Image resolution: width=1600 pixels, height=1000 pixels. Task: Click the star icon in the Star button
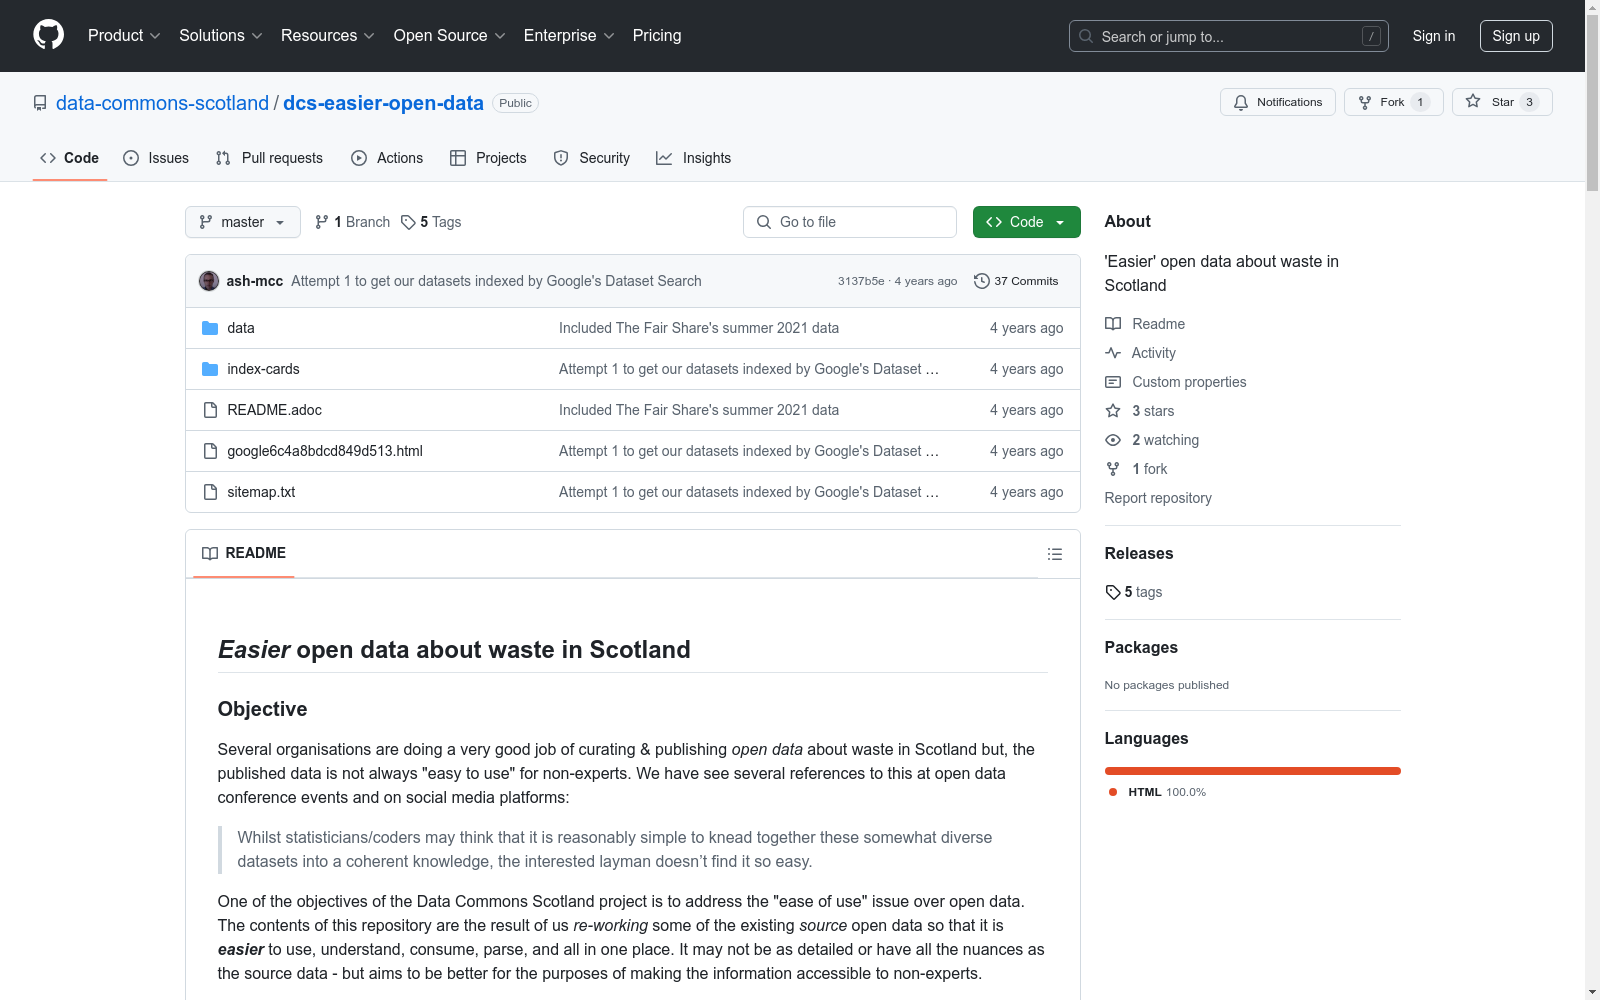pyautogui.click(x=1473, y=101)
